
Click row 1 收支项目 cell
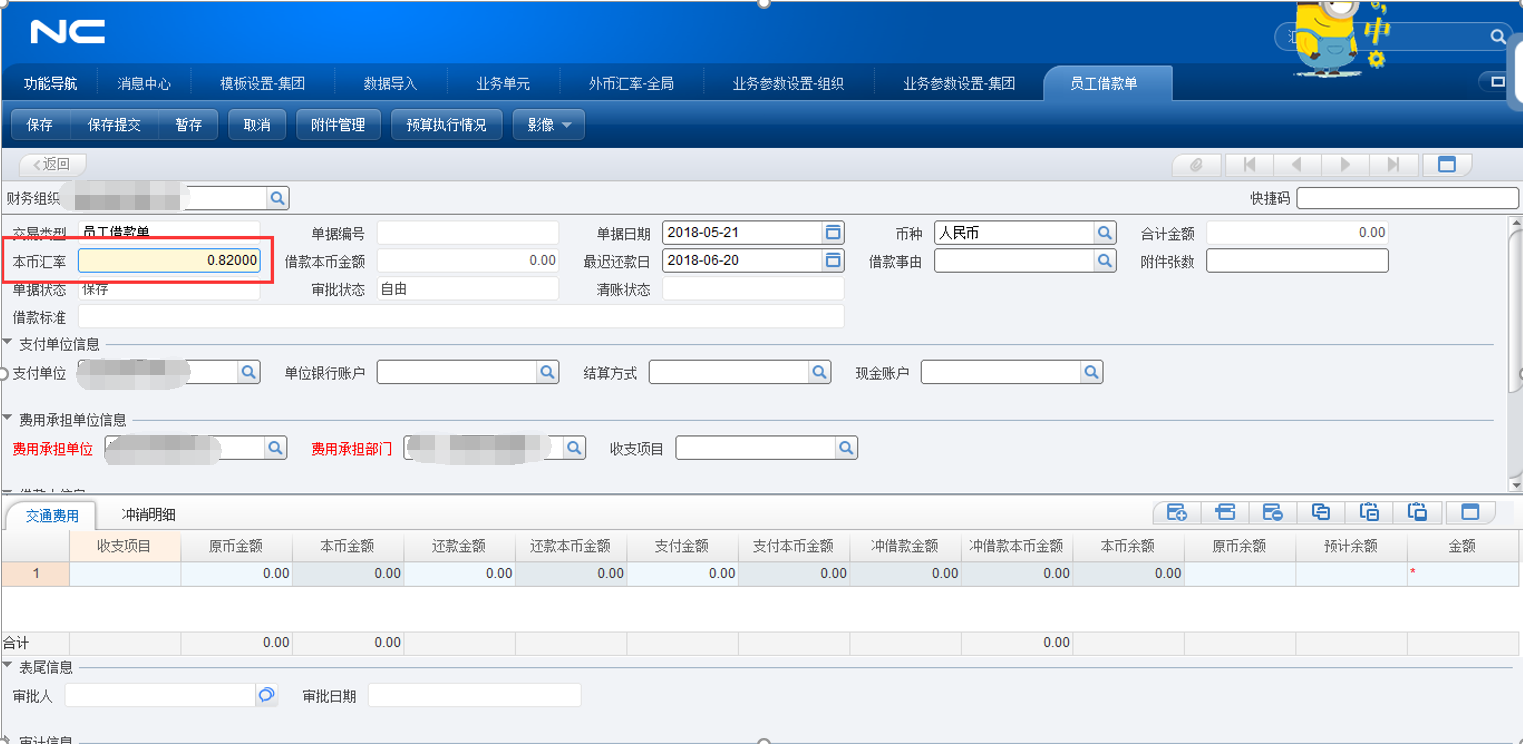coord(125,574)
